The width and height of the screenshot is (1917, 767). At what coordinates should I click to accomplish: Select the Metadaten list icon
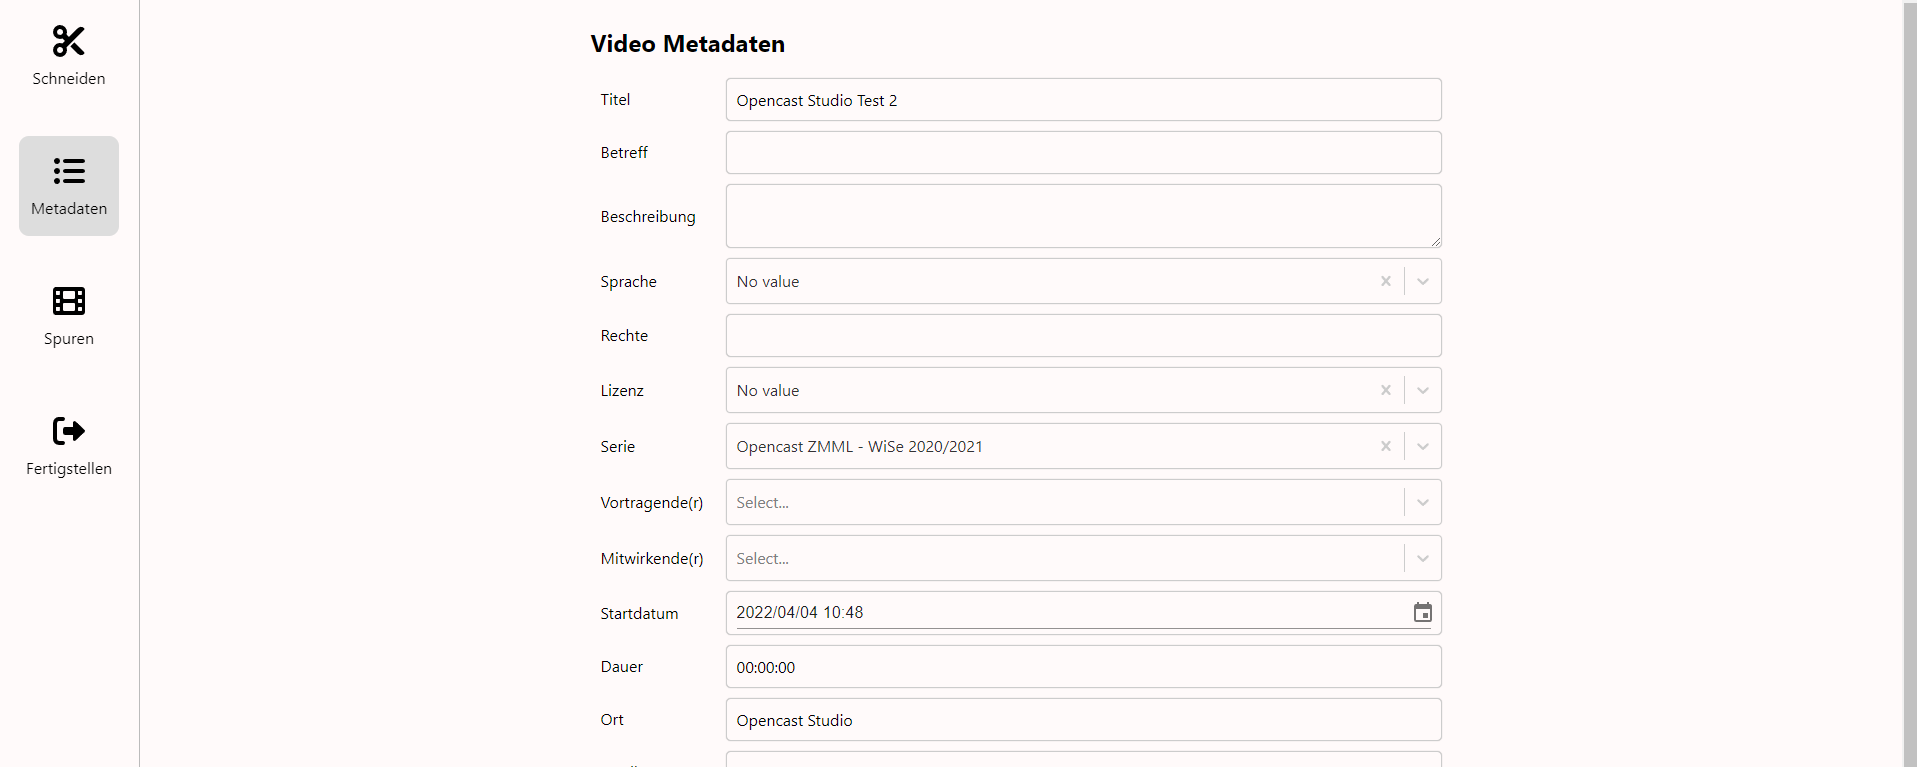tap(68, 171)
